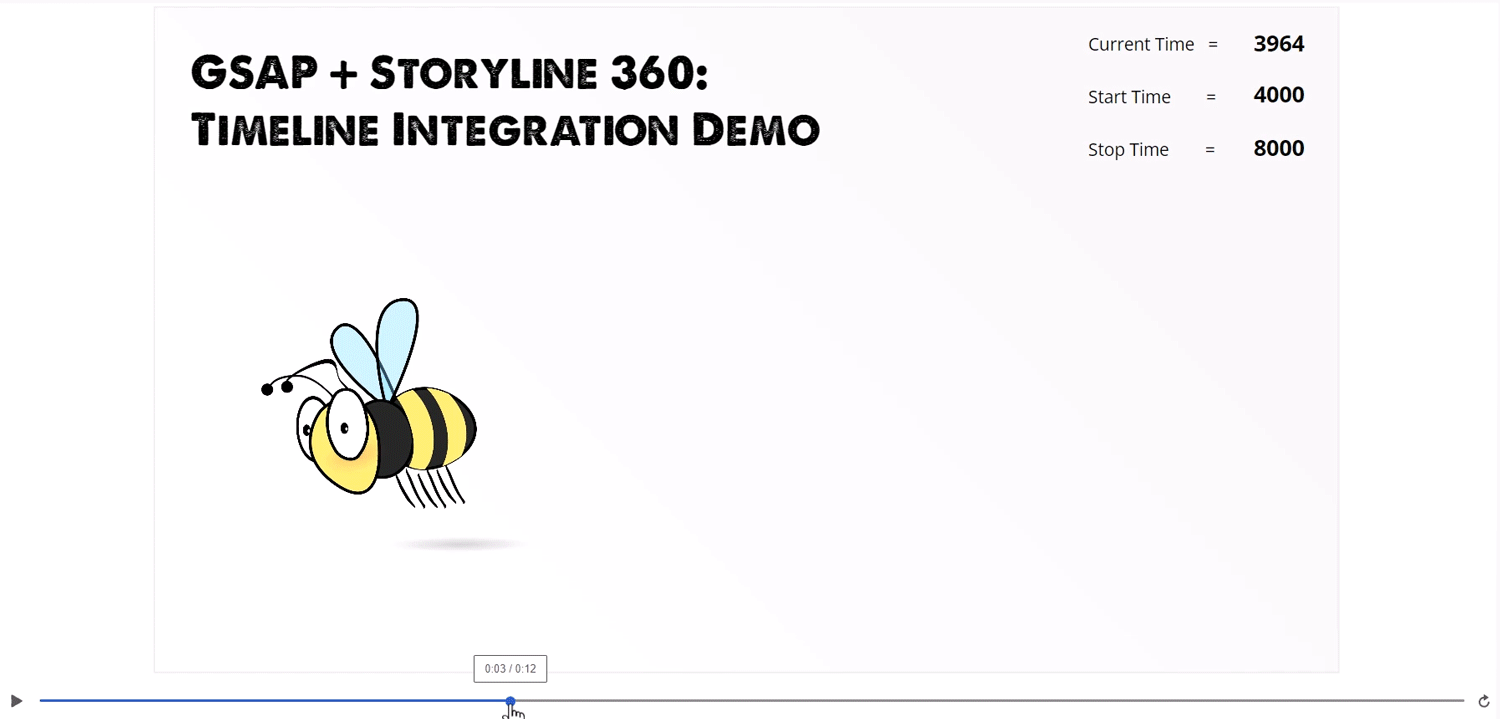The width and height of the screenshot is (1500, 719).
Task: Click the seek slider thumb handle
Action: pyautogui.click(x=510, y=701)
